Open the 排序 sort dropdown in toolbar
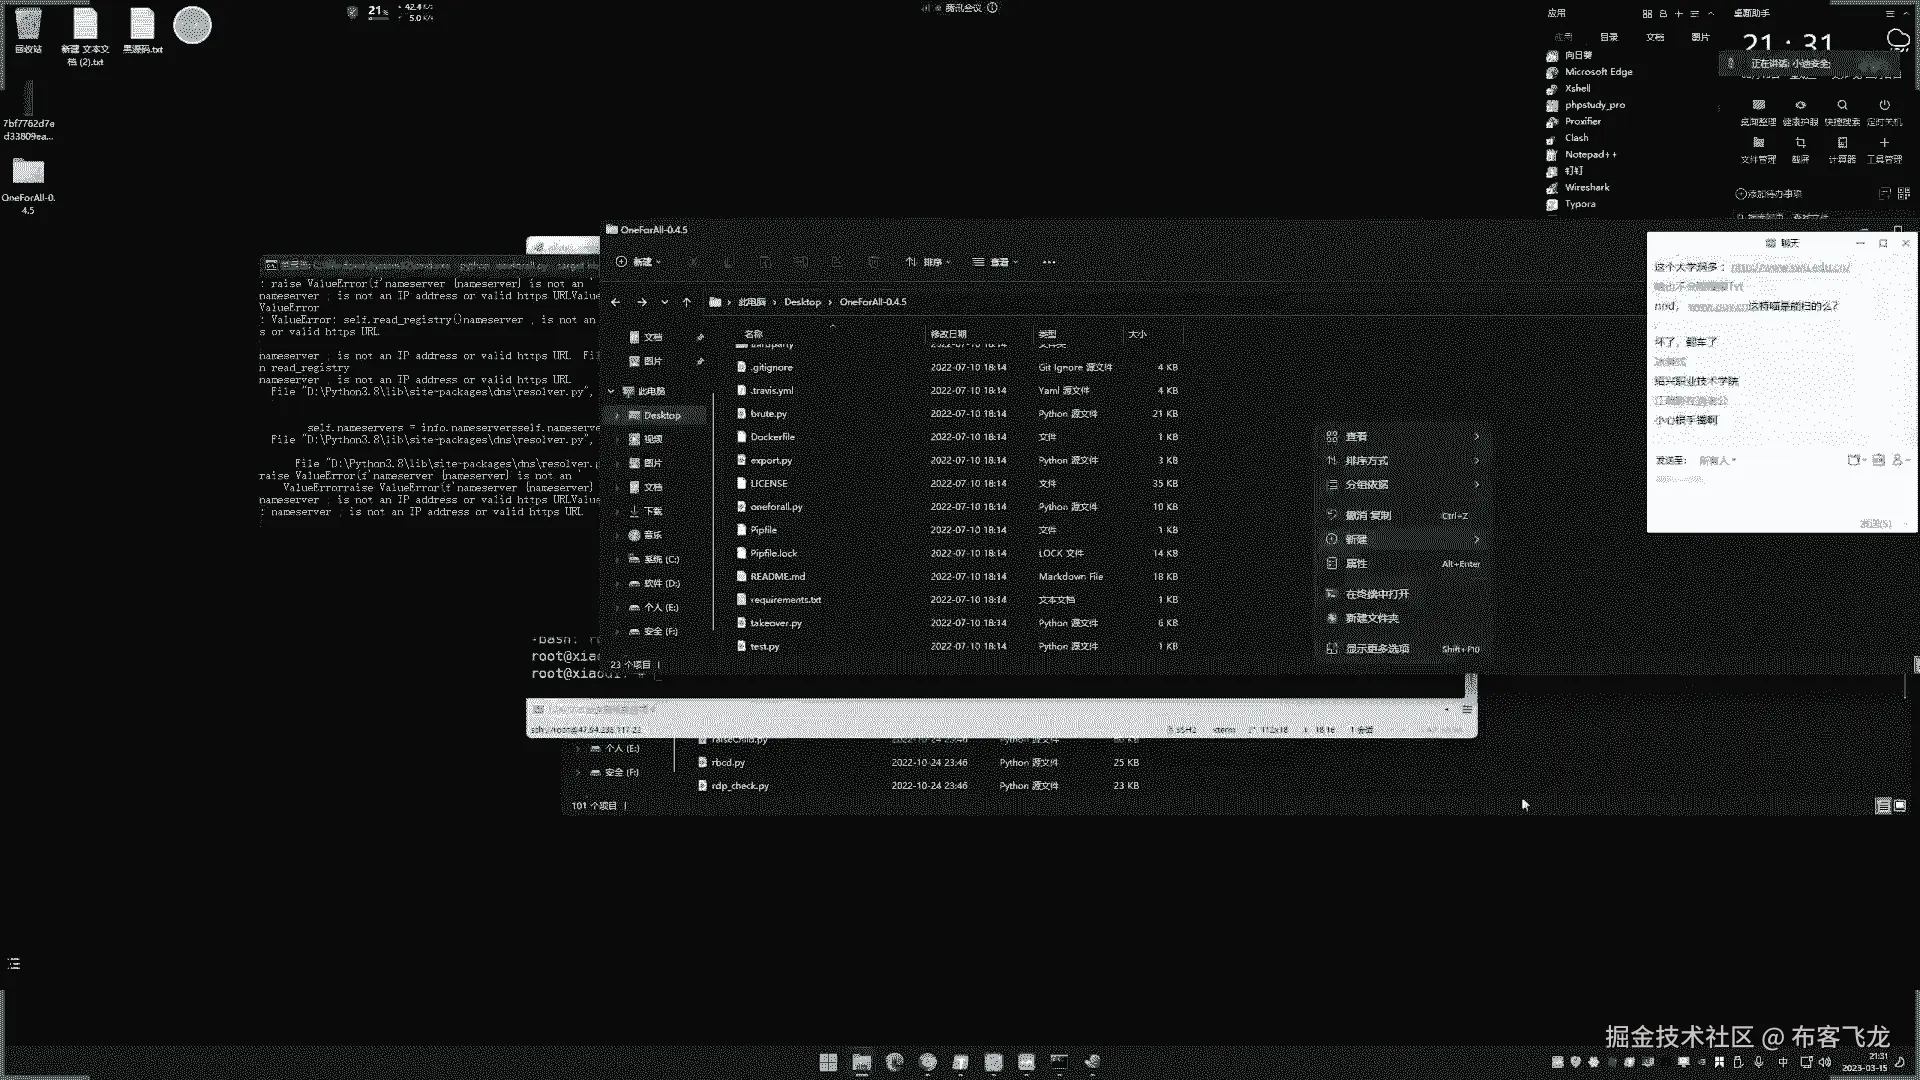 929,262
